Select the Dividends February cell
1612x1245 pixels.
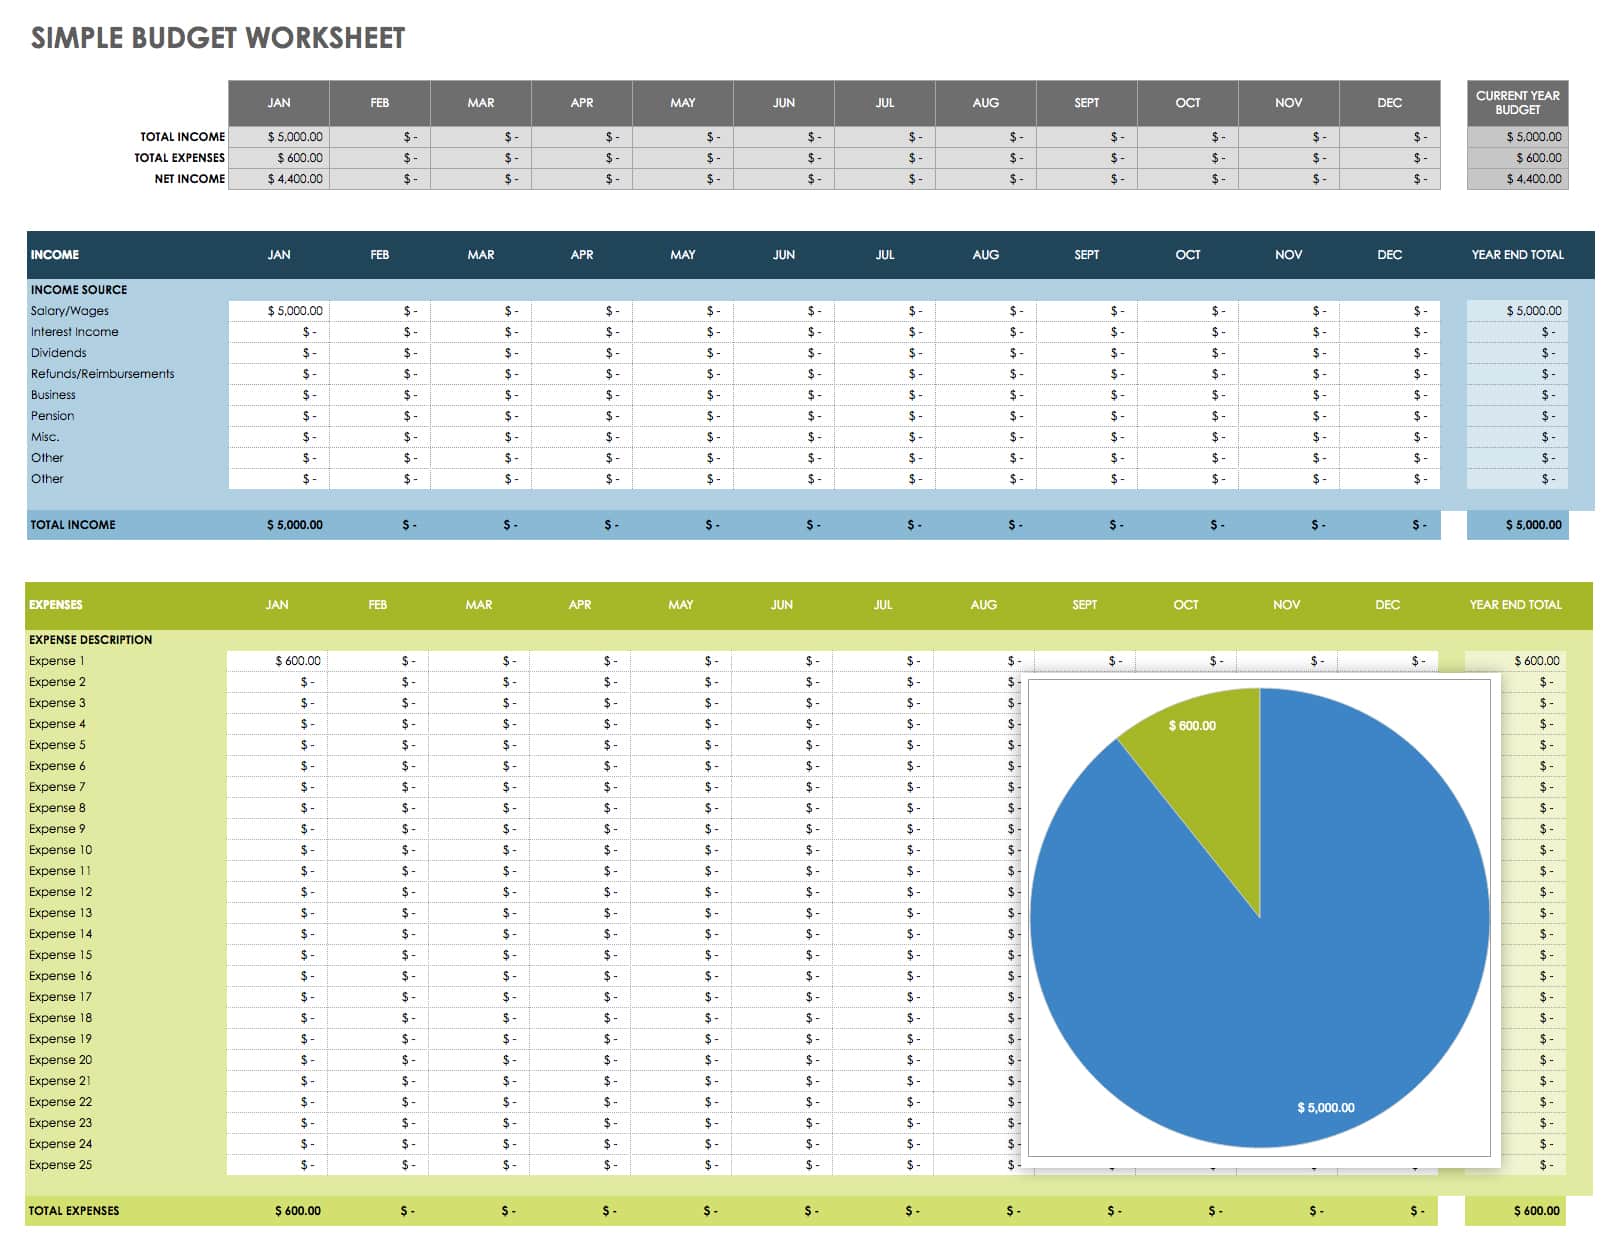(x=380, y=353)
